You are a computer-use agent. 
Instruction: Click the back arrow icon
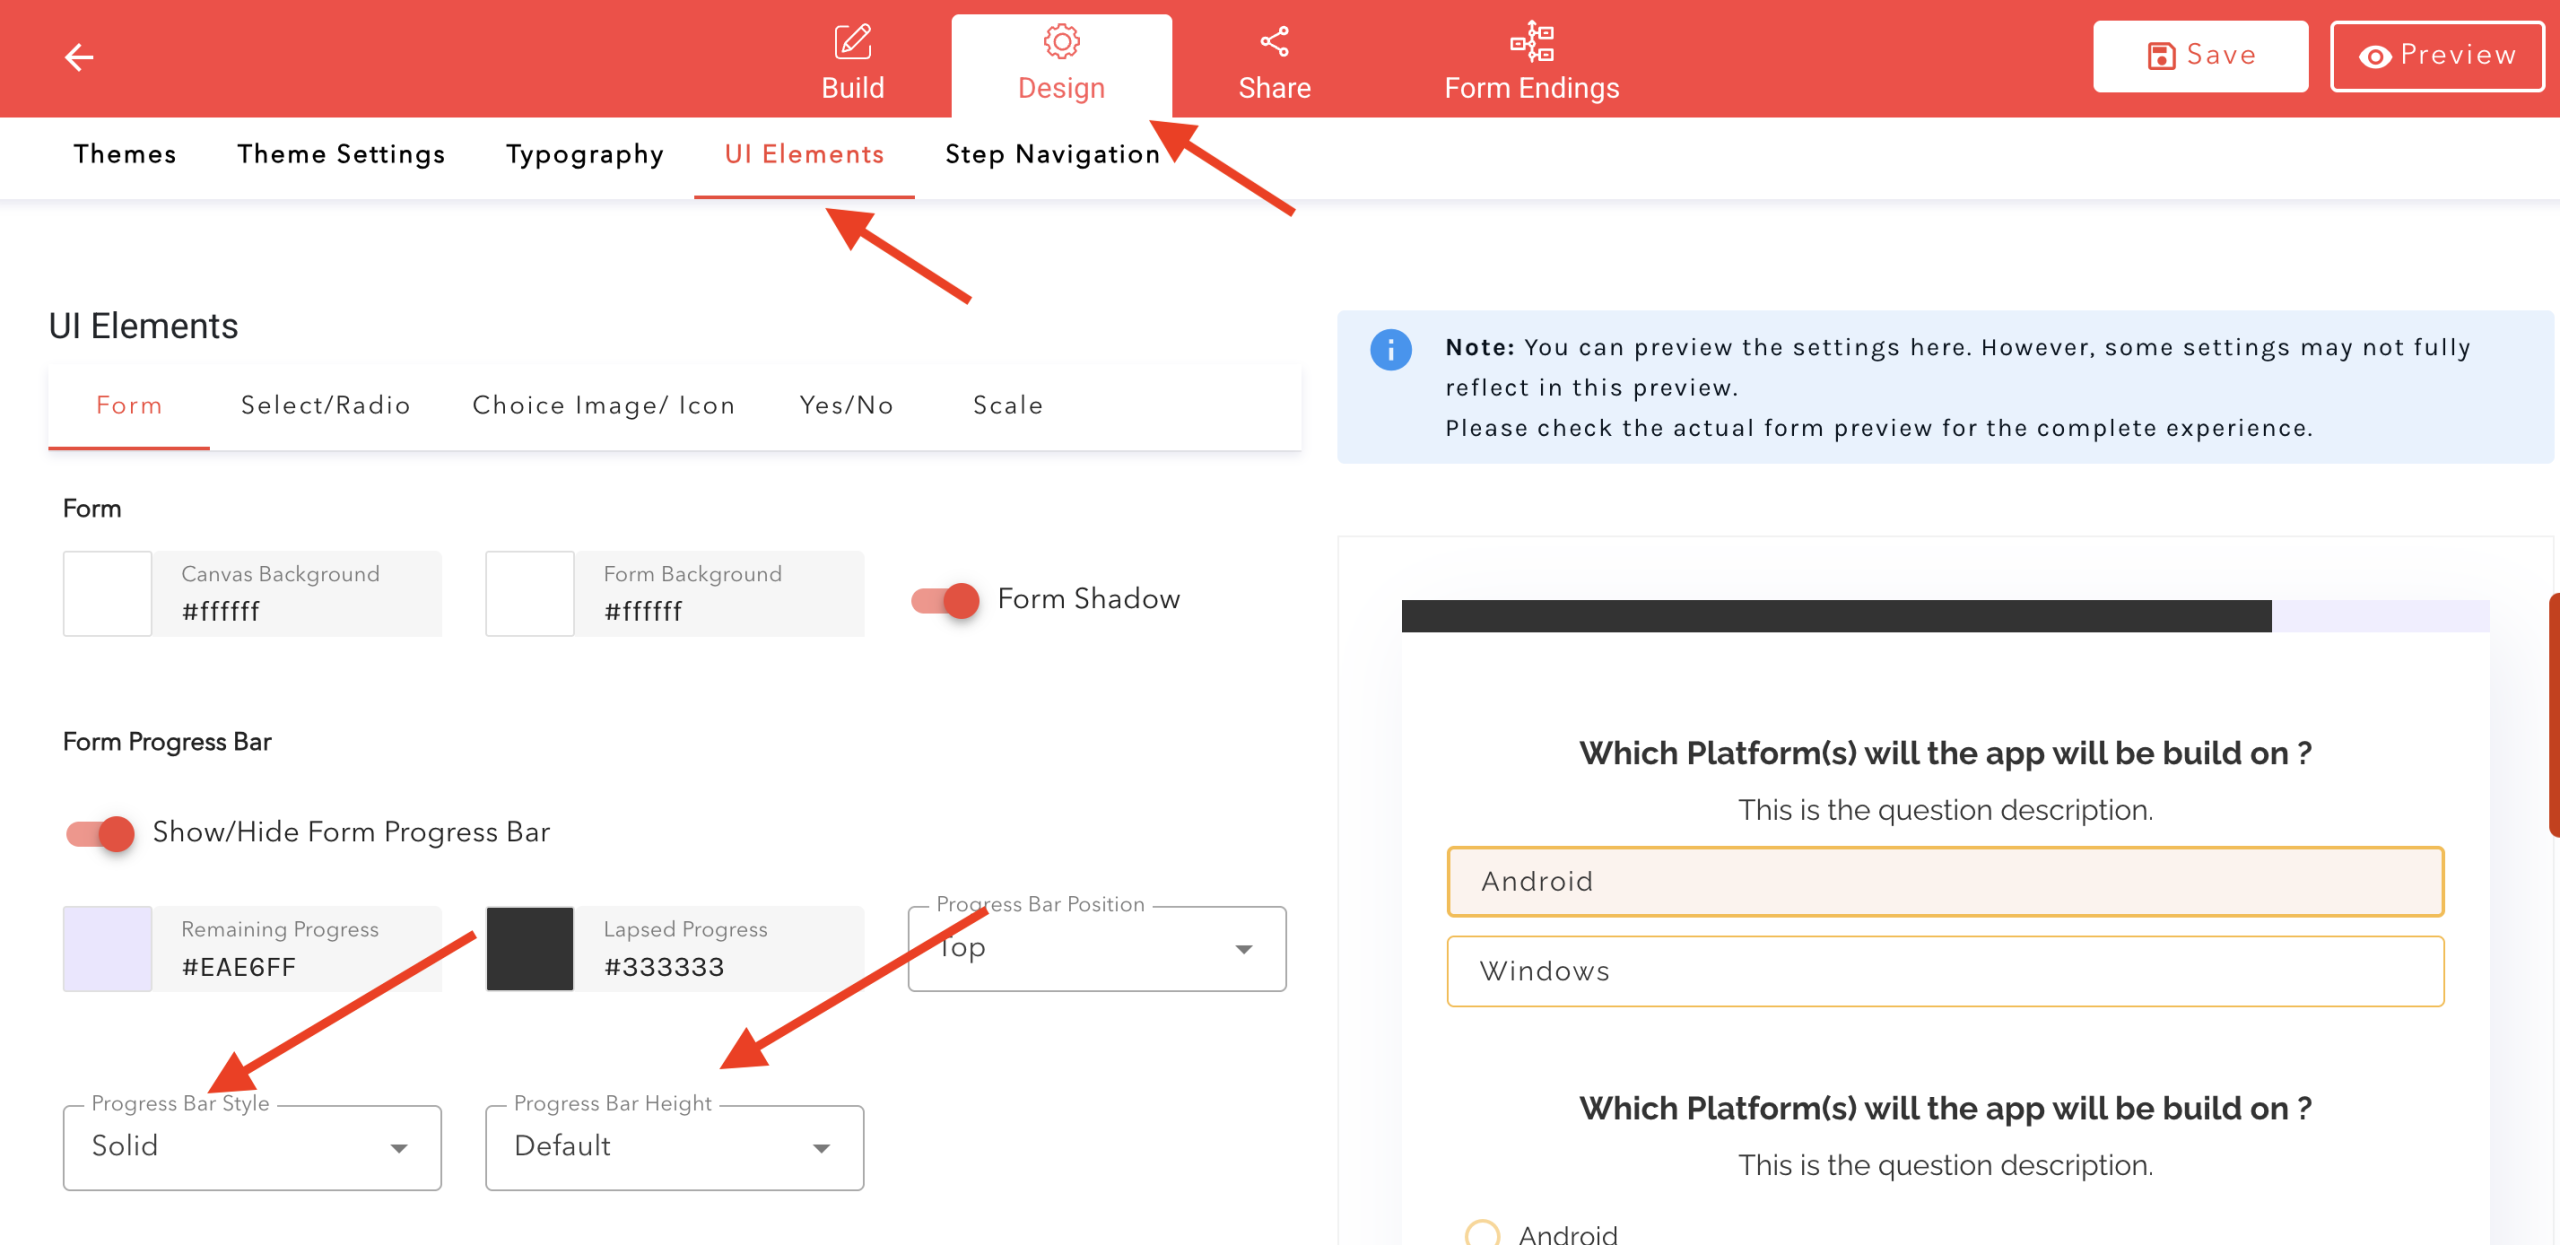pos(79,57)
